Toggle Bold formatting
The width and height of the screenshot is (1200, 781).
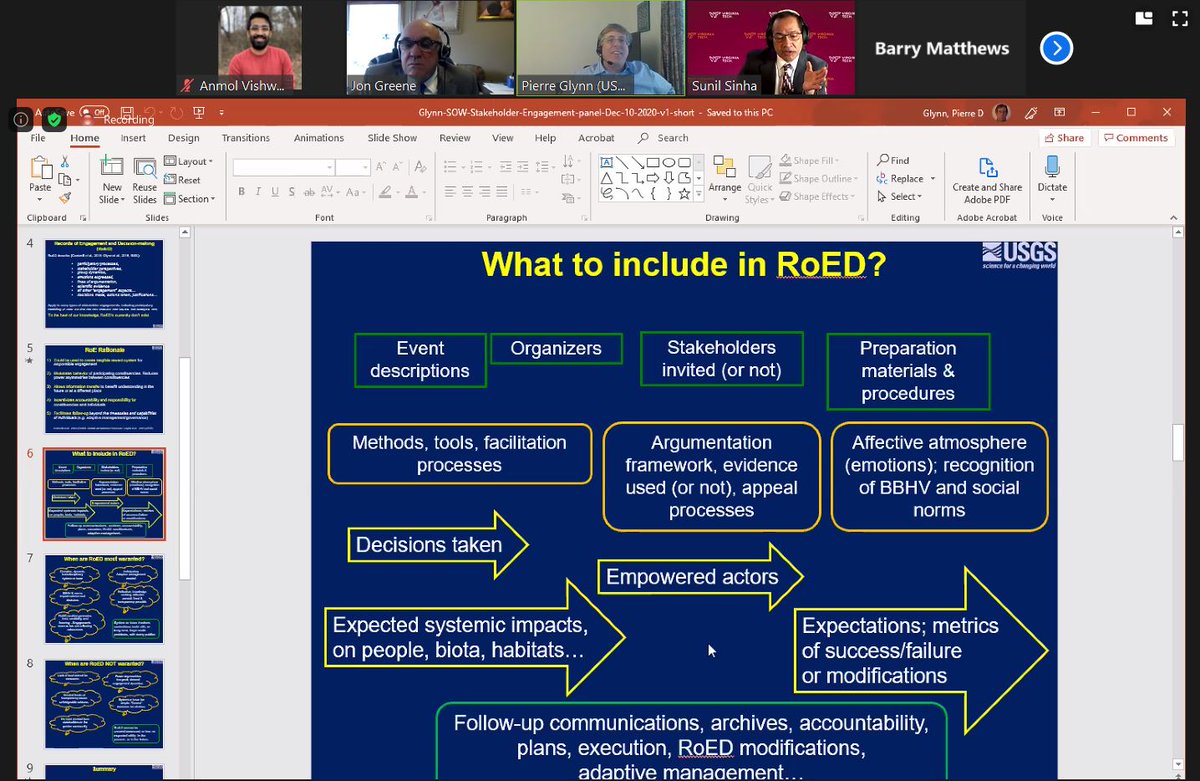pyautogui.click(x=242, y=192)
